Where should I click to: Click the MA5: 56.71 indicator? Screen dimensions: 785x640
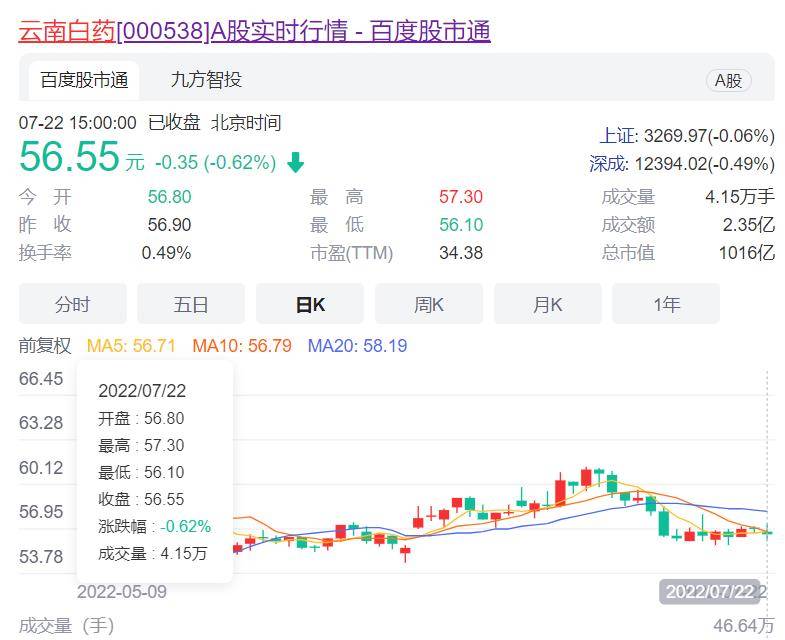pos(131,346)
